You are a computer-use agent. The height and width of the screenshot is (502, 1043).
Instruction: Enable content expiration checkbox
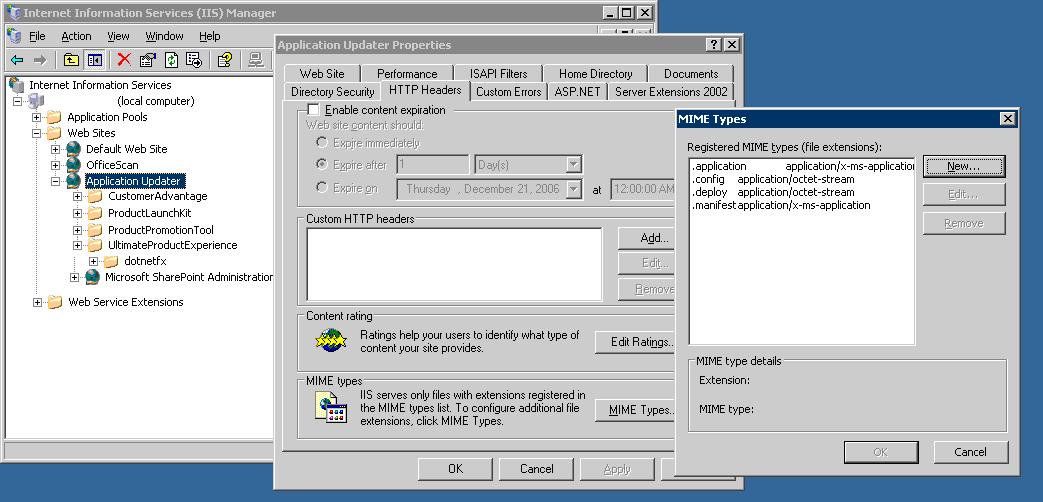tap(313, 110)
